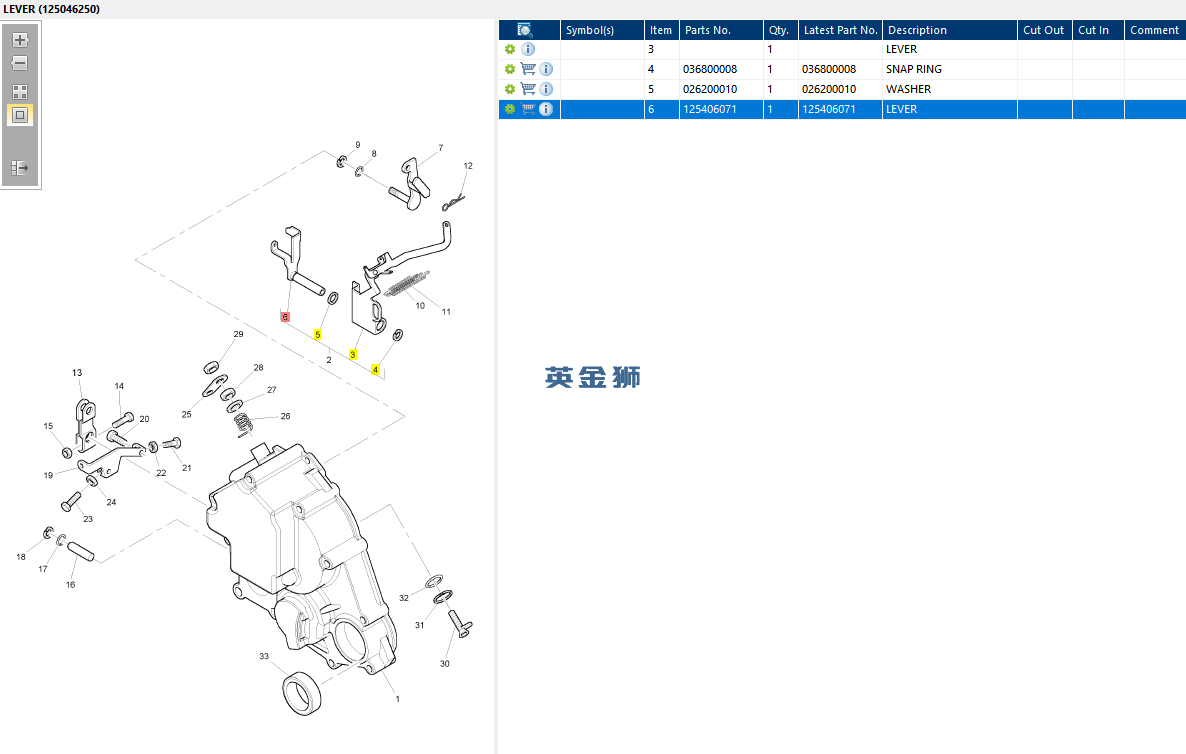
Task: Click callout number 30 near bolt
Action: (x=445, y=663)
